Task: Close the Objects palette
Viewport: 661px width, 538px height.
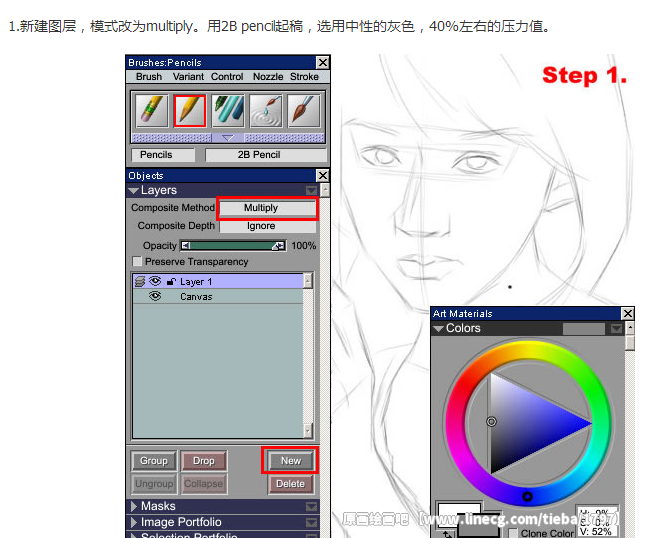Action: 322,175
